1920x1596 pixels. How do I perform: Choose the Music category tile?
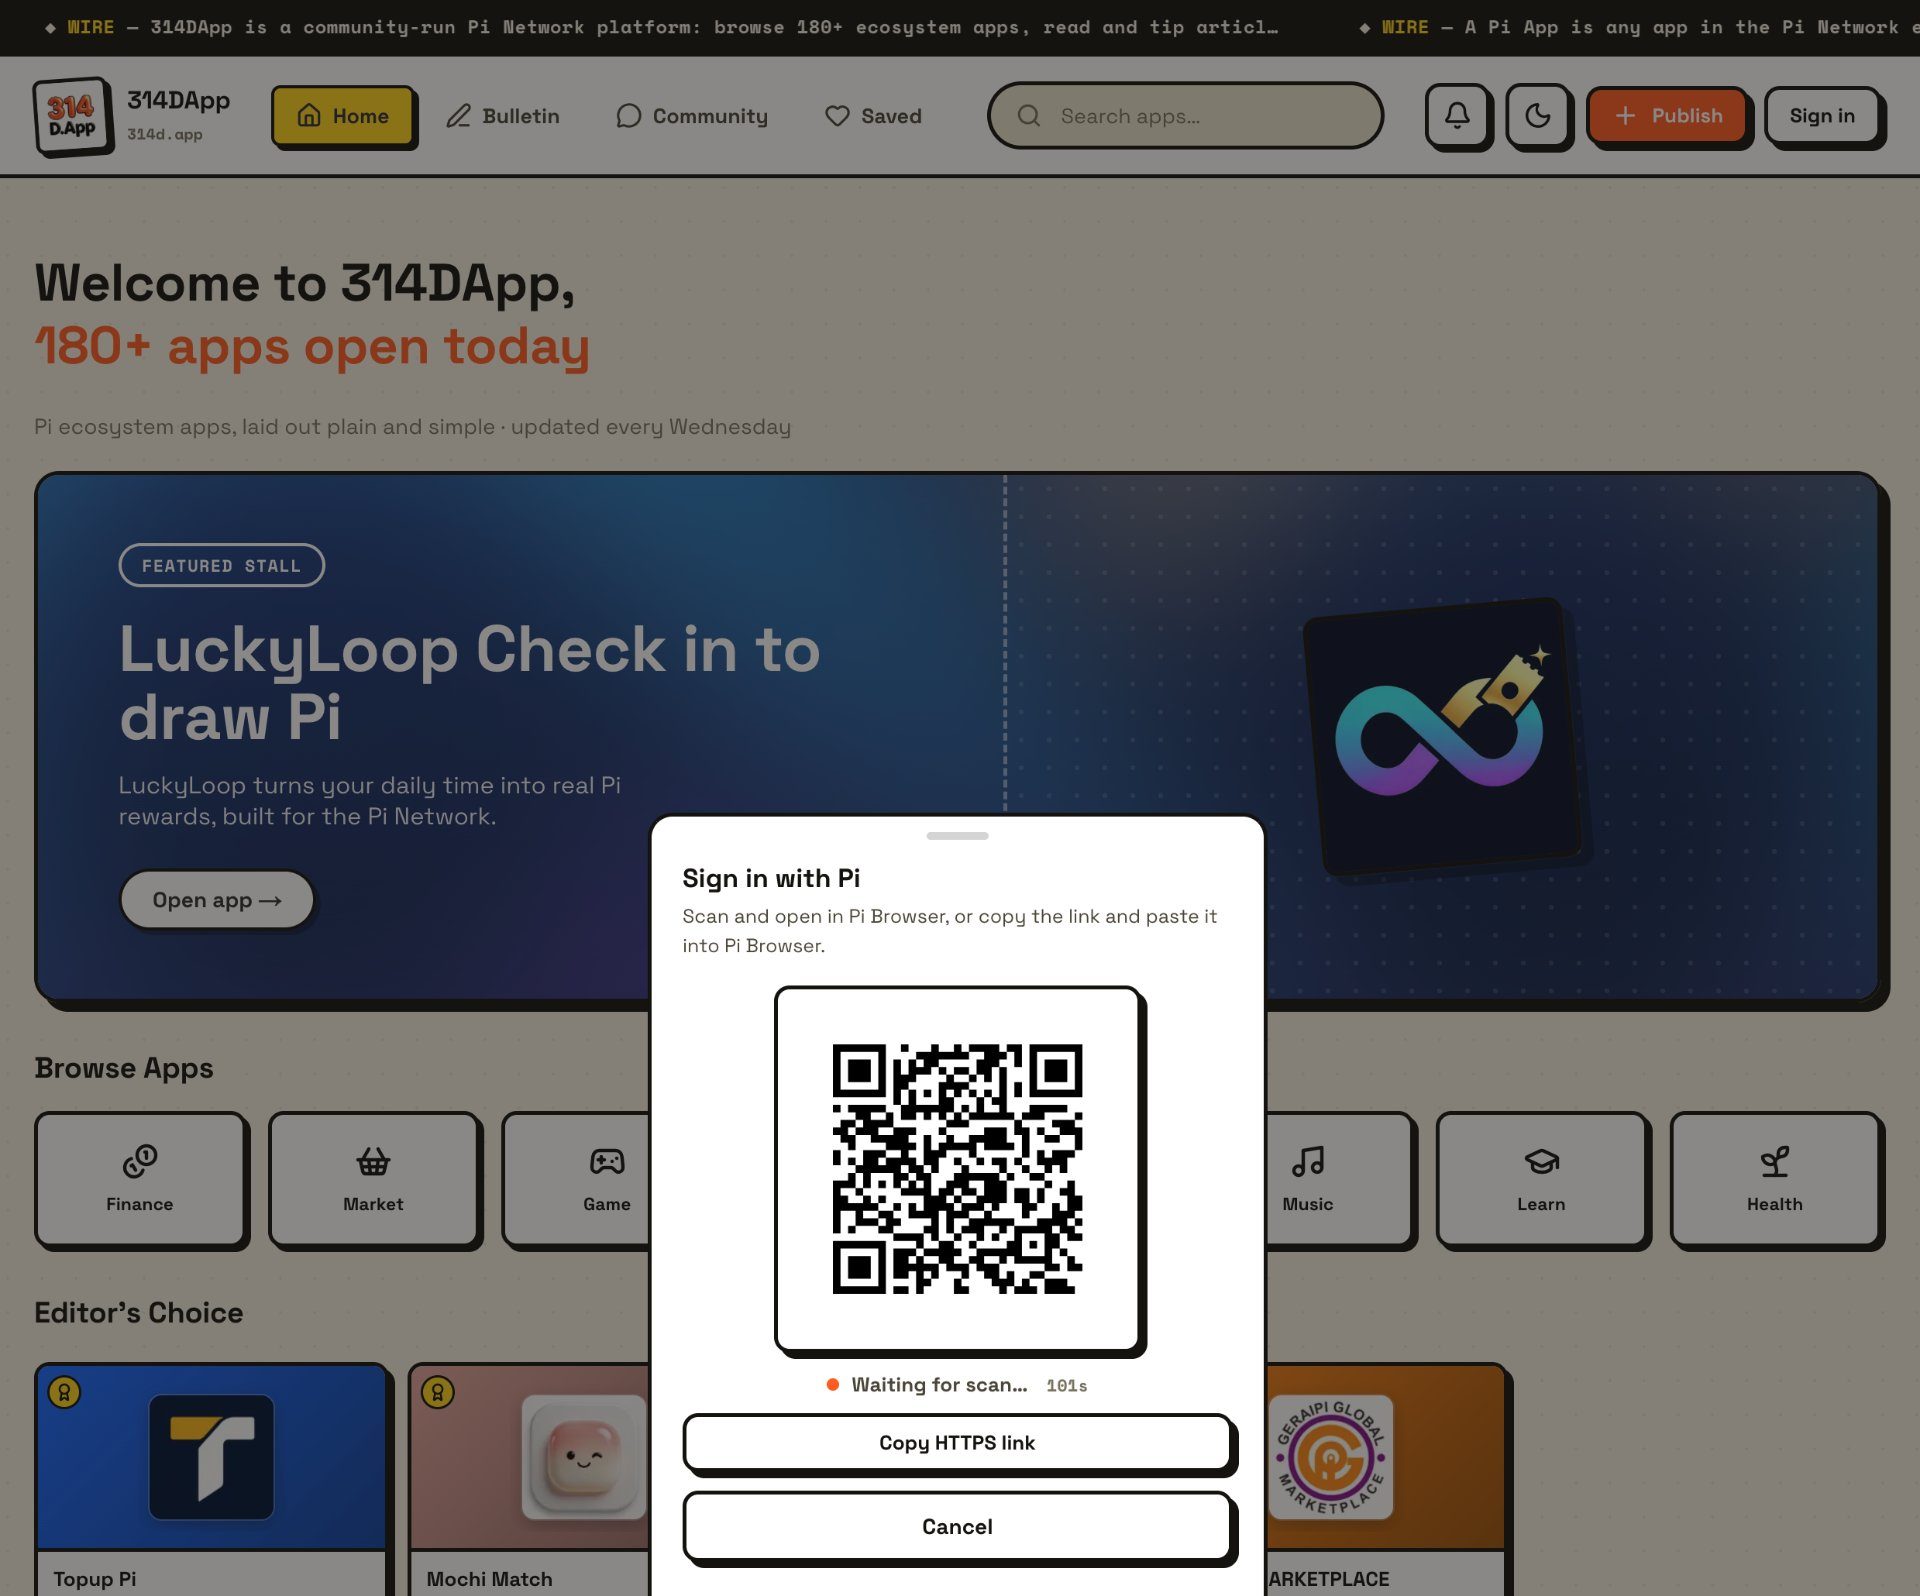click(x=1338, y=1178)
